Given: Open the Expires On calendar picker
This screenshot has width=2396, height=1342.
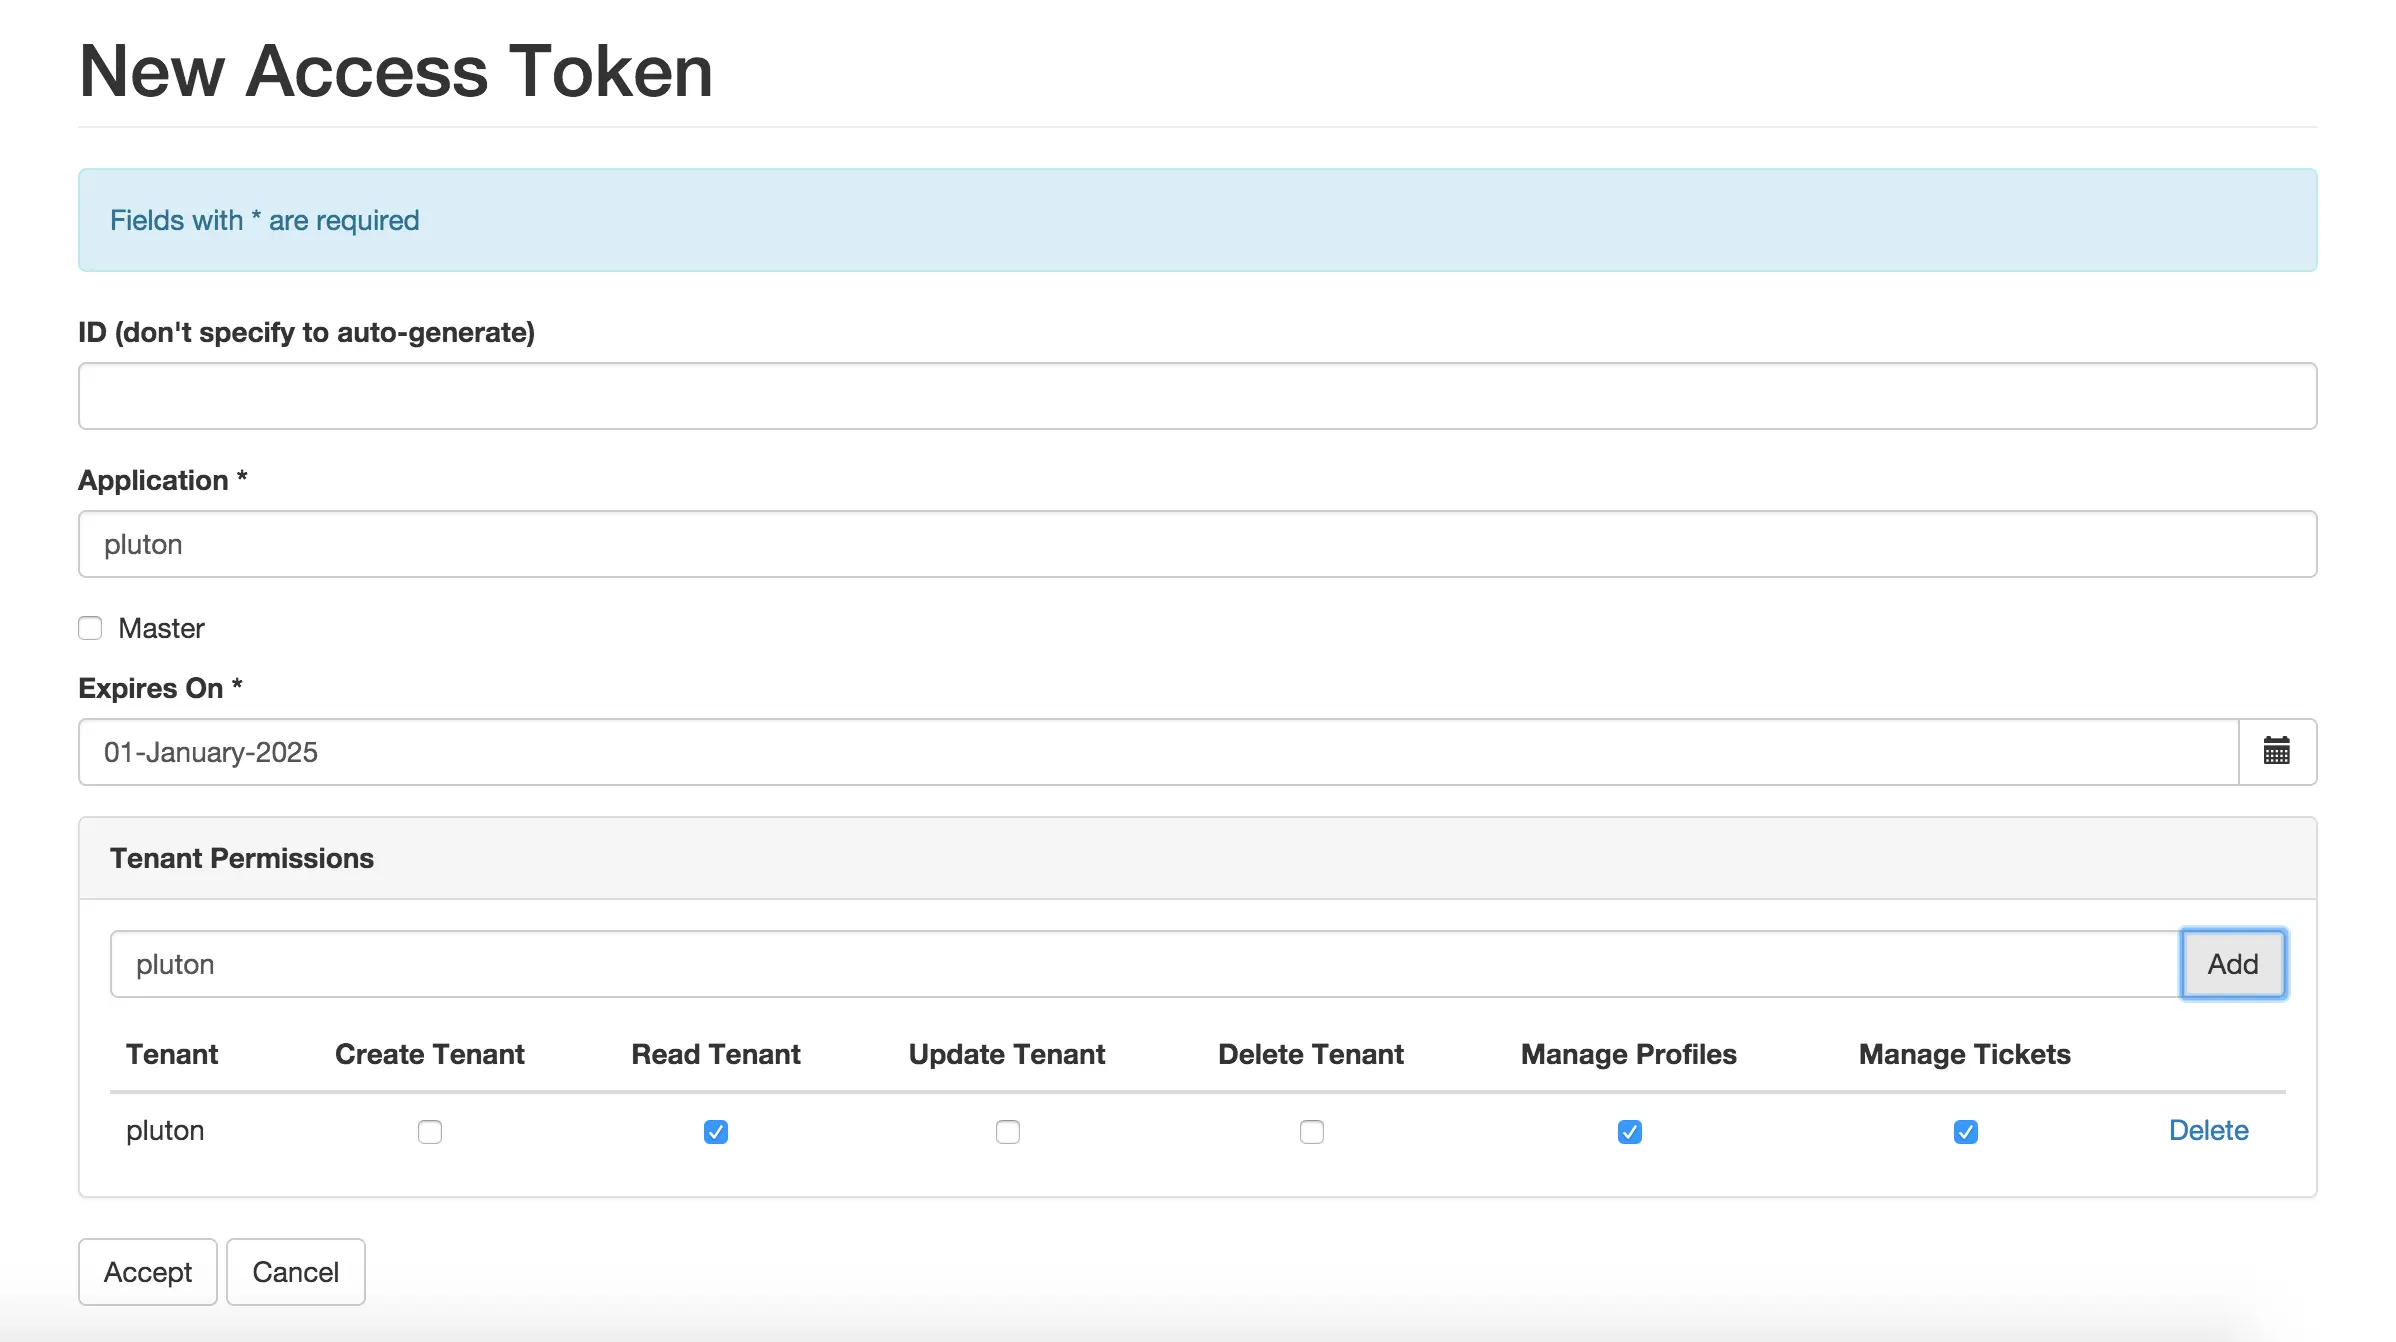Looking at the screenshot, I should point(2277,751).
